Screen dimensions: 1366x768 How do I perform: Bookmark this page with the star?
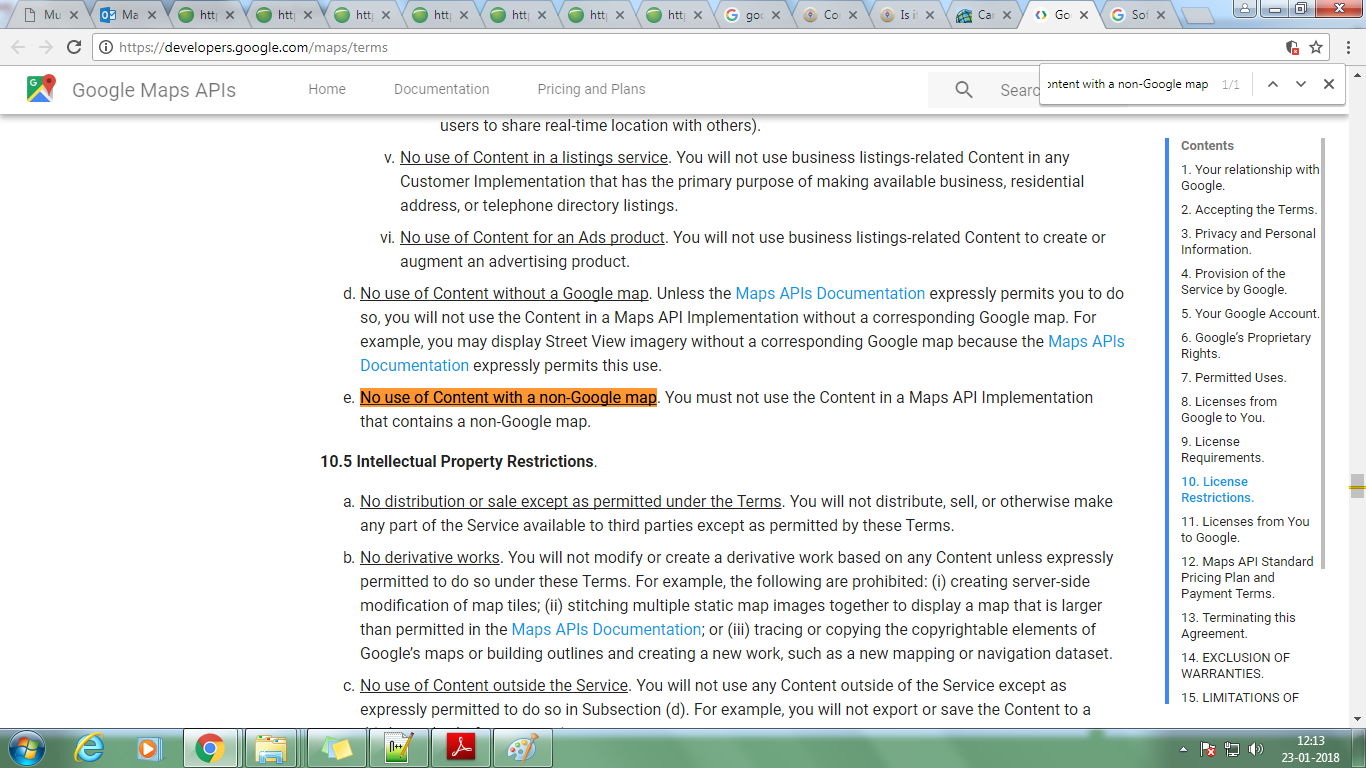click(1316, 47)
